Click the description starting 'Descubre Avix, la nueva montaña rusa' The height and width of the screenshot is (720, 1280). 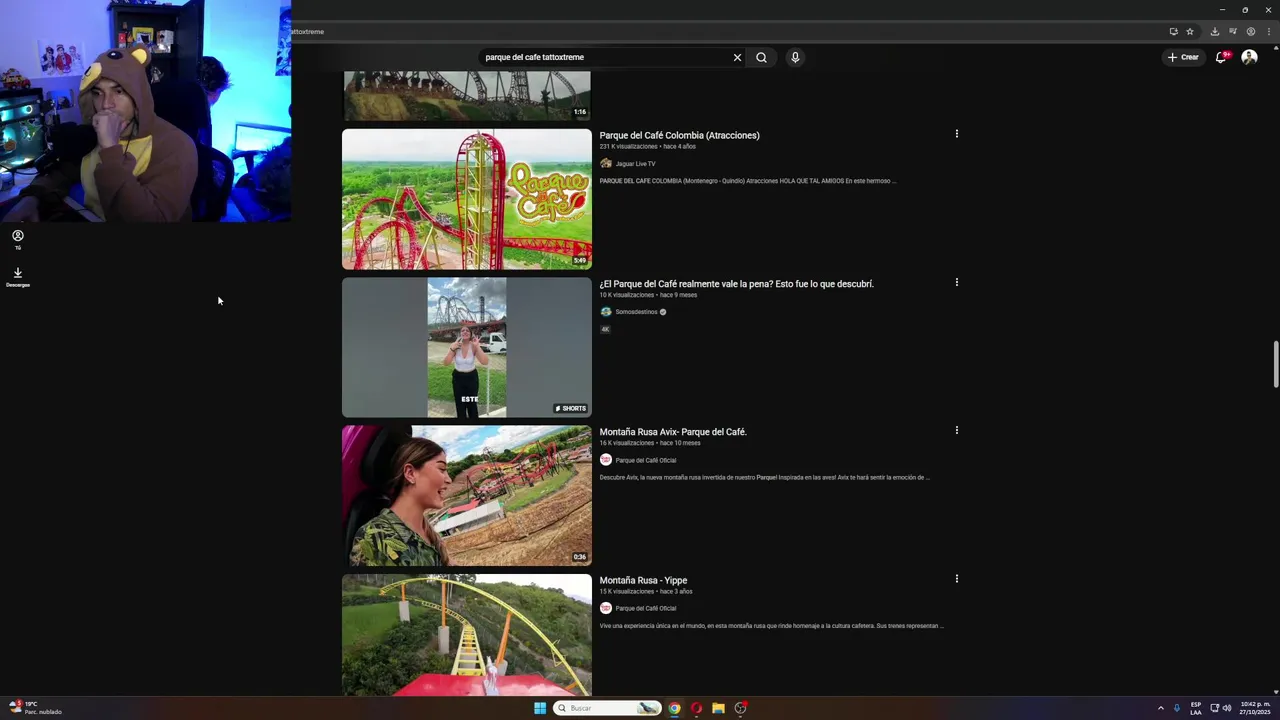[x=764, y=477]
